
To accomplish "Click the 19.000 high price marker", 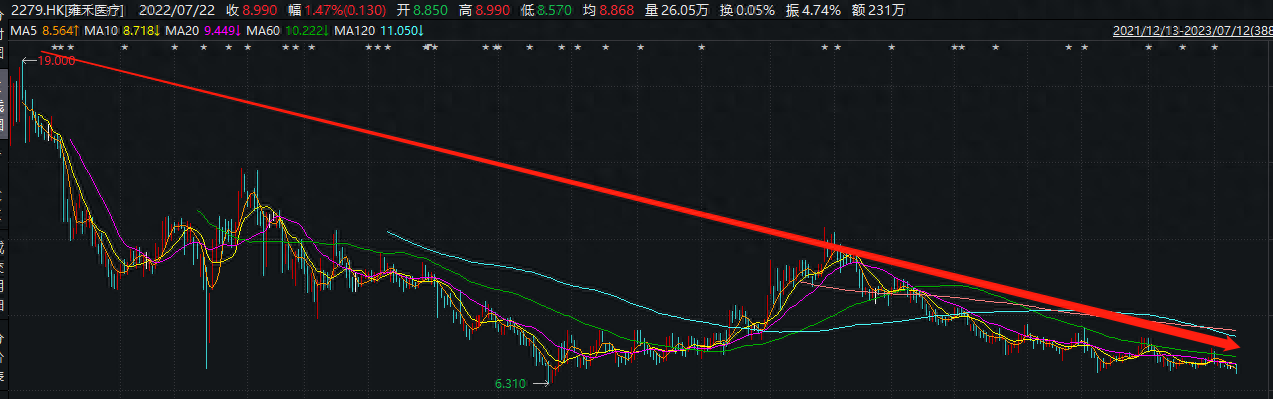I will [x=56, y=61].
